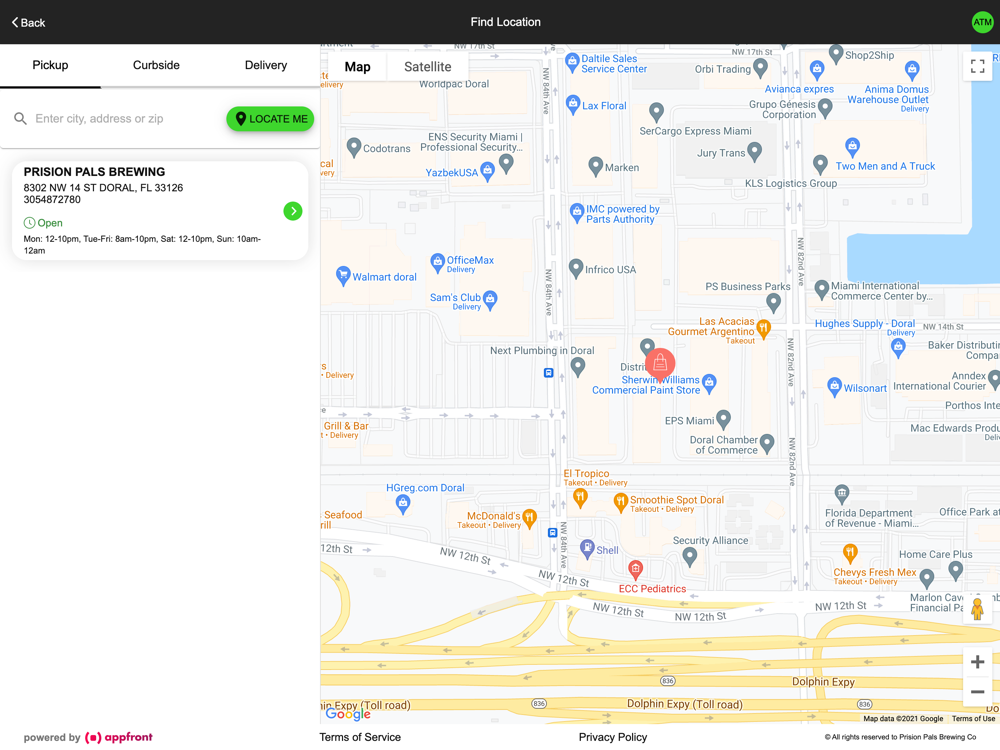The width and height of the screenshot is (1000, 750).
Task: Open the map's Terms of Use link
Action: (x=973, y=719)
